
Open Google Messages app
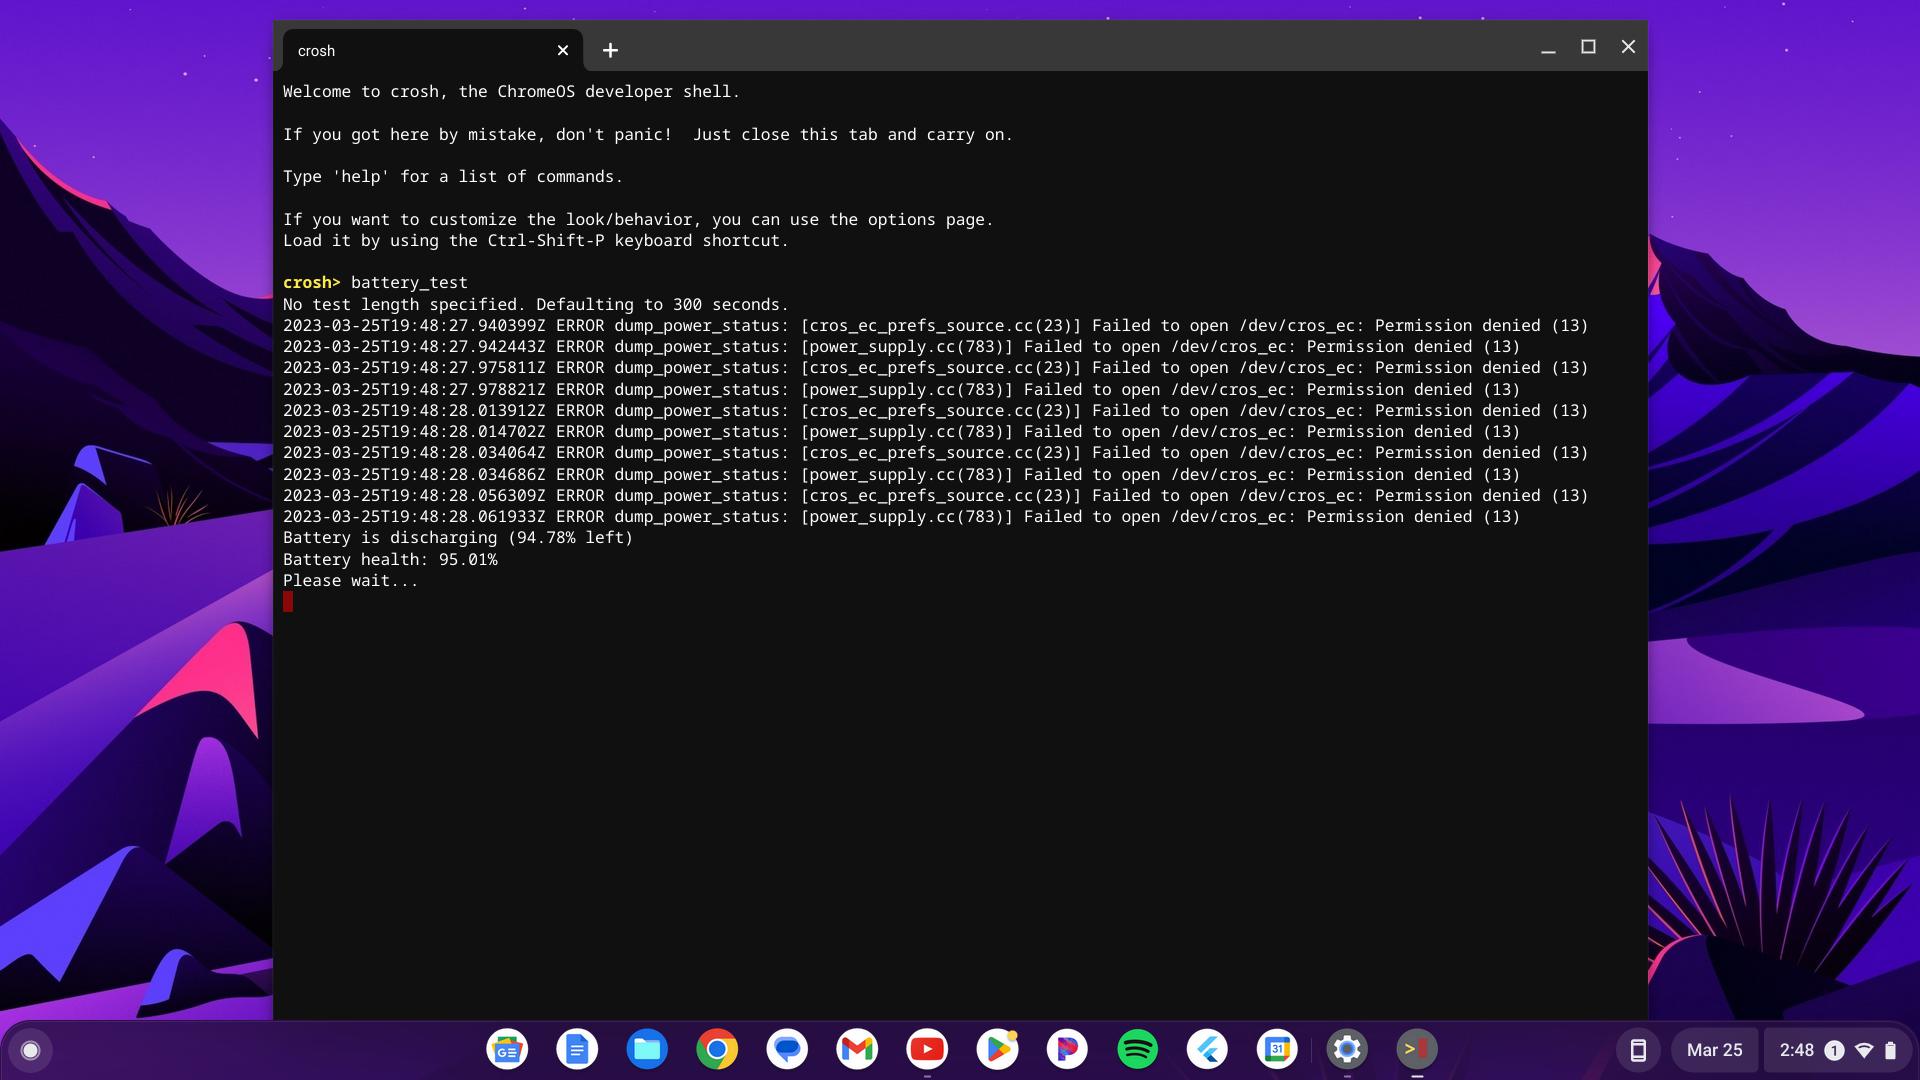(787, 1049)
